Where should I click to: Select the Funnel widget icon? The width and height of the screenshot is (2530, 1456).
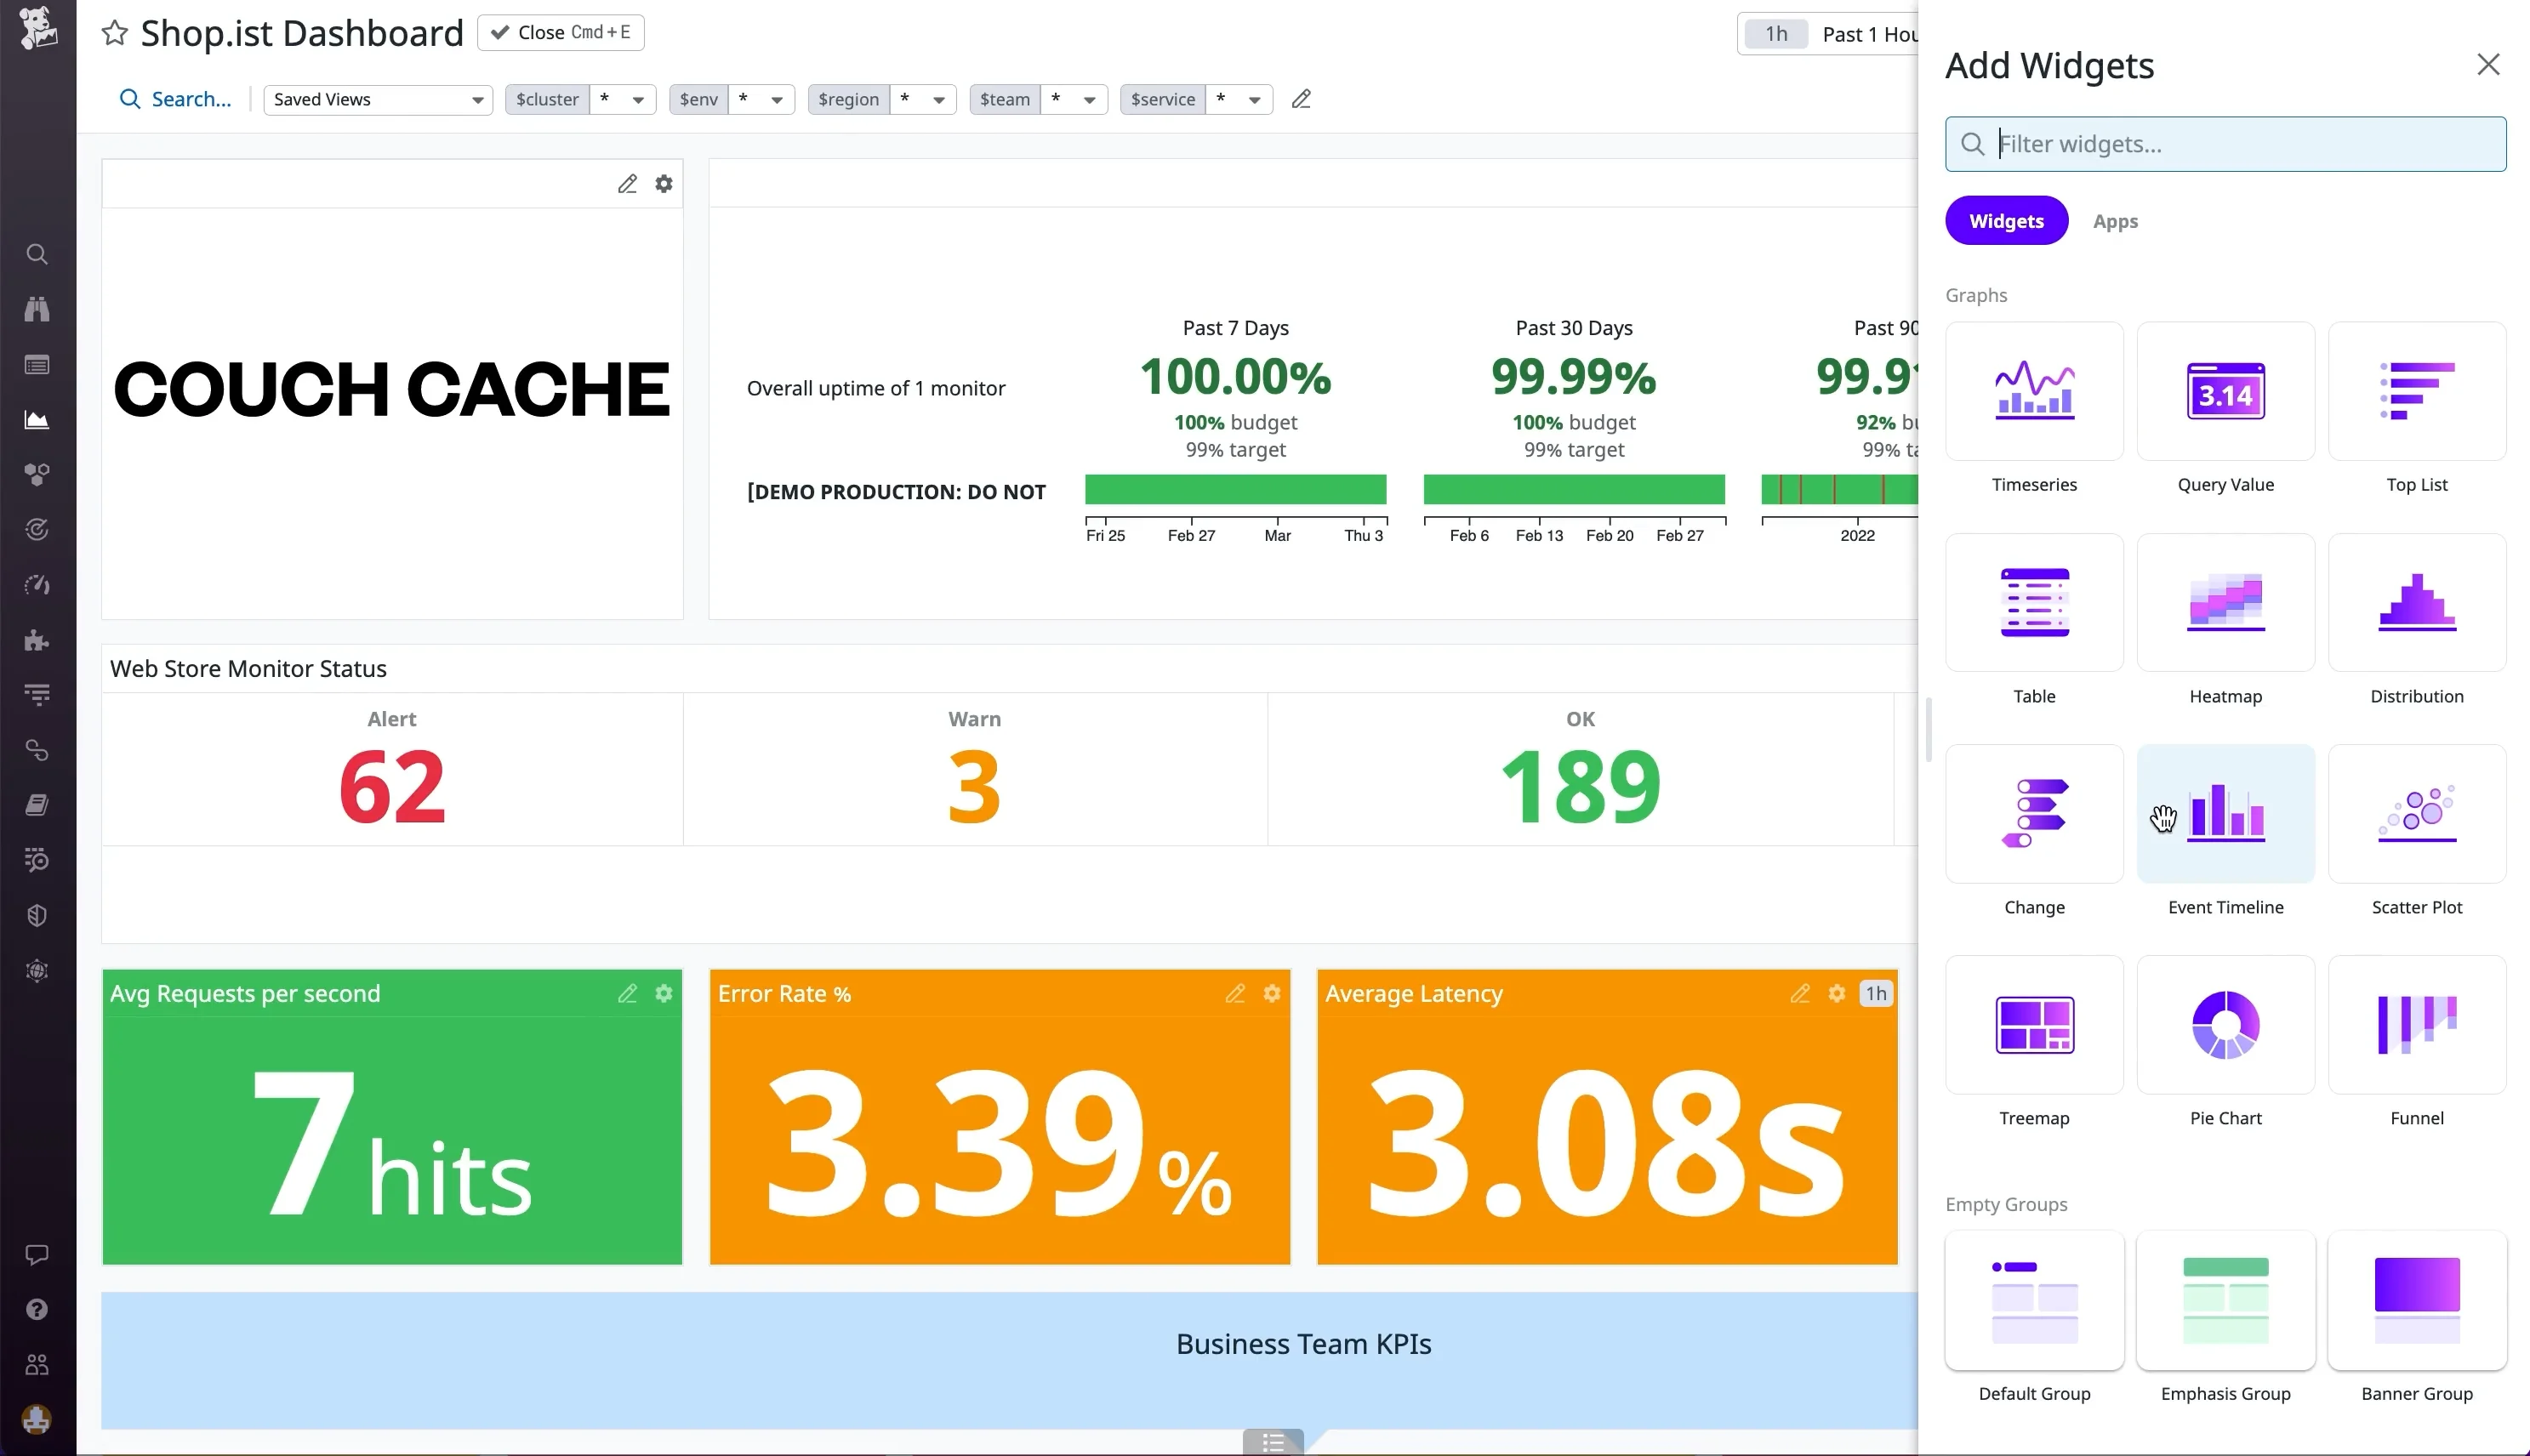point(2416,1025)
